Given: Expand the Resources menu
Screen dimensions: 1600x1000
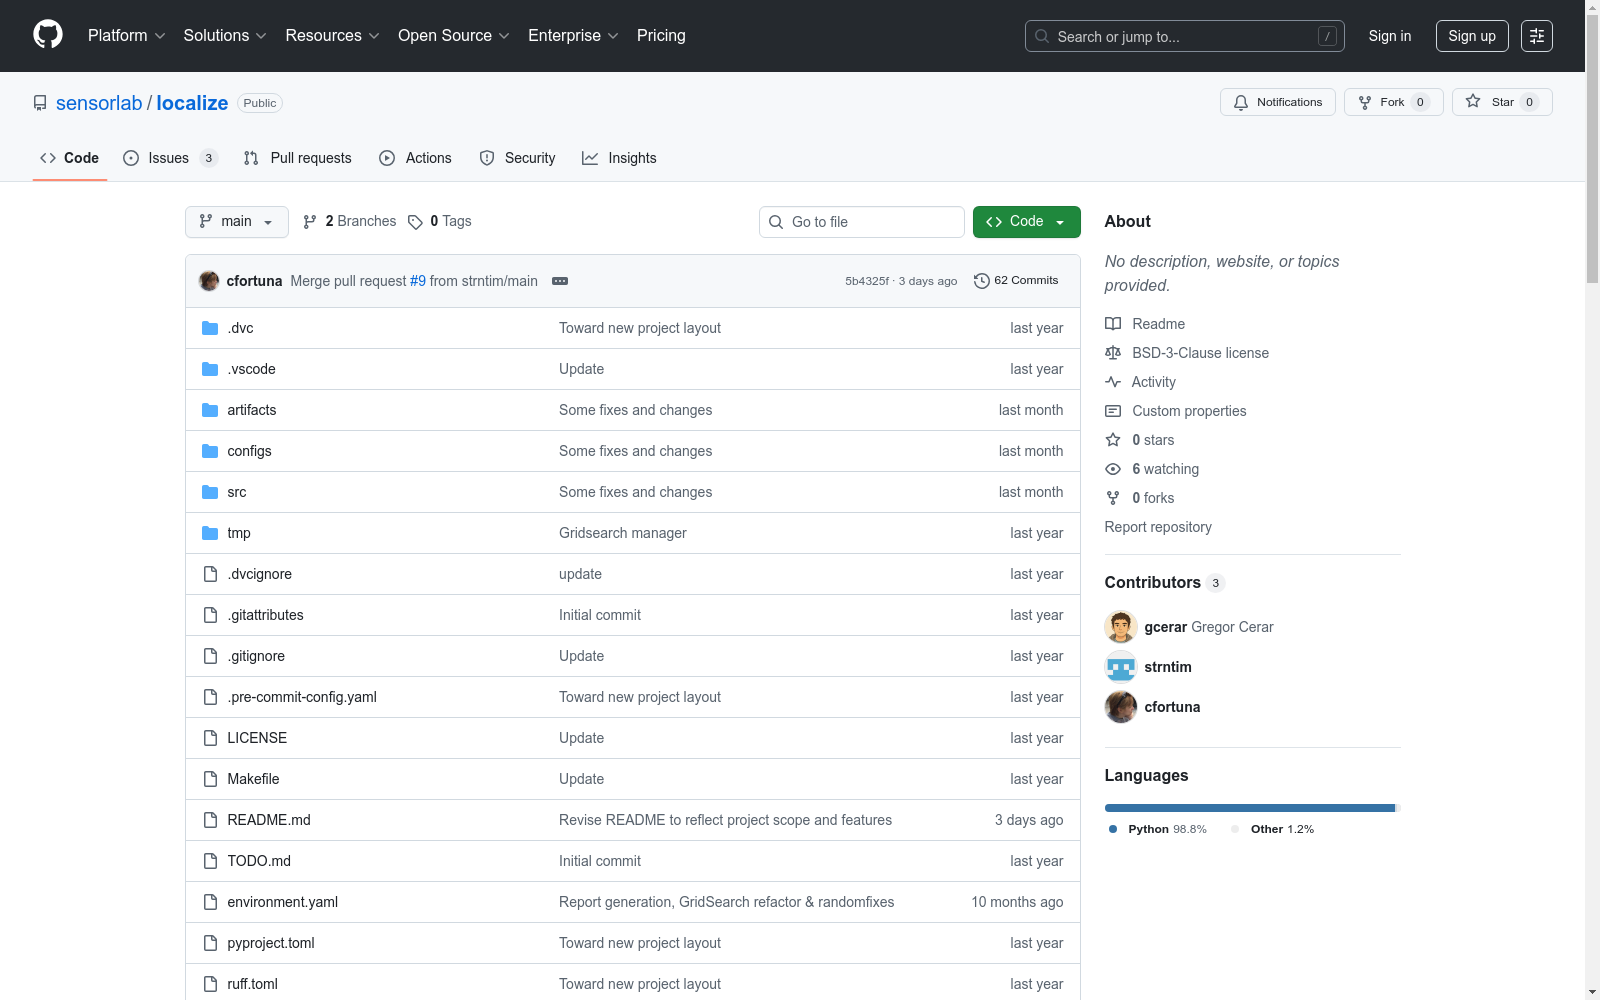Looking at the screenshot, I should pos(332,36).
